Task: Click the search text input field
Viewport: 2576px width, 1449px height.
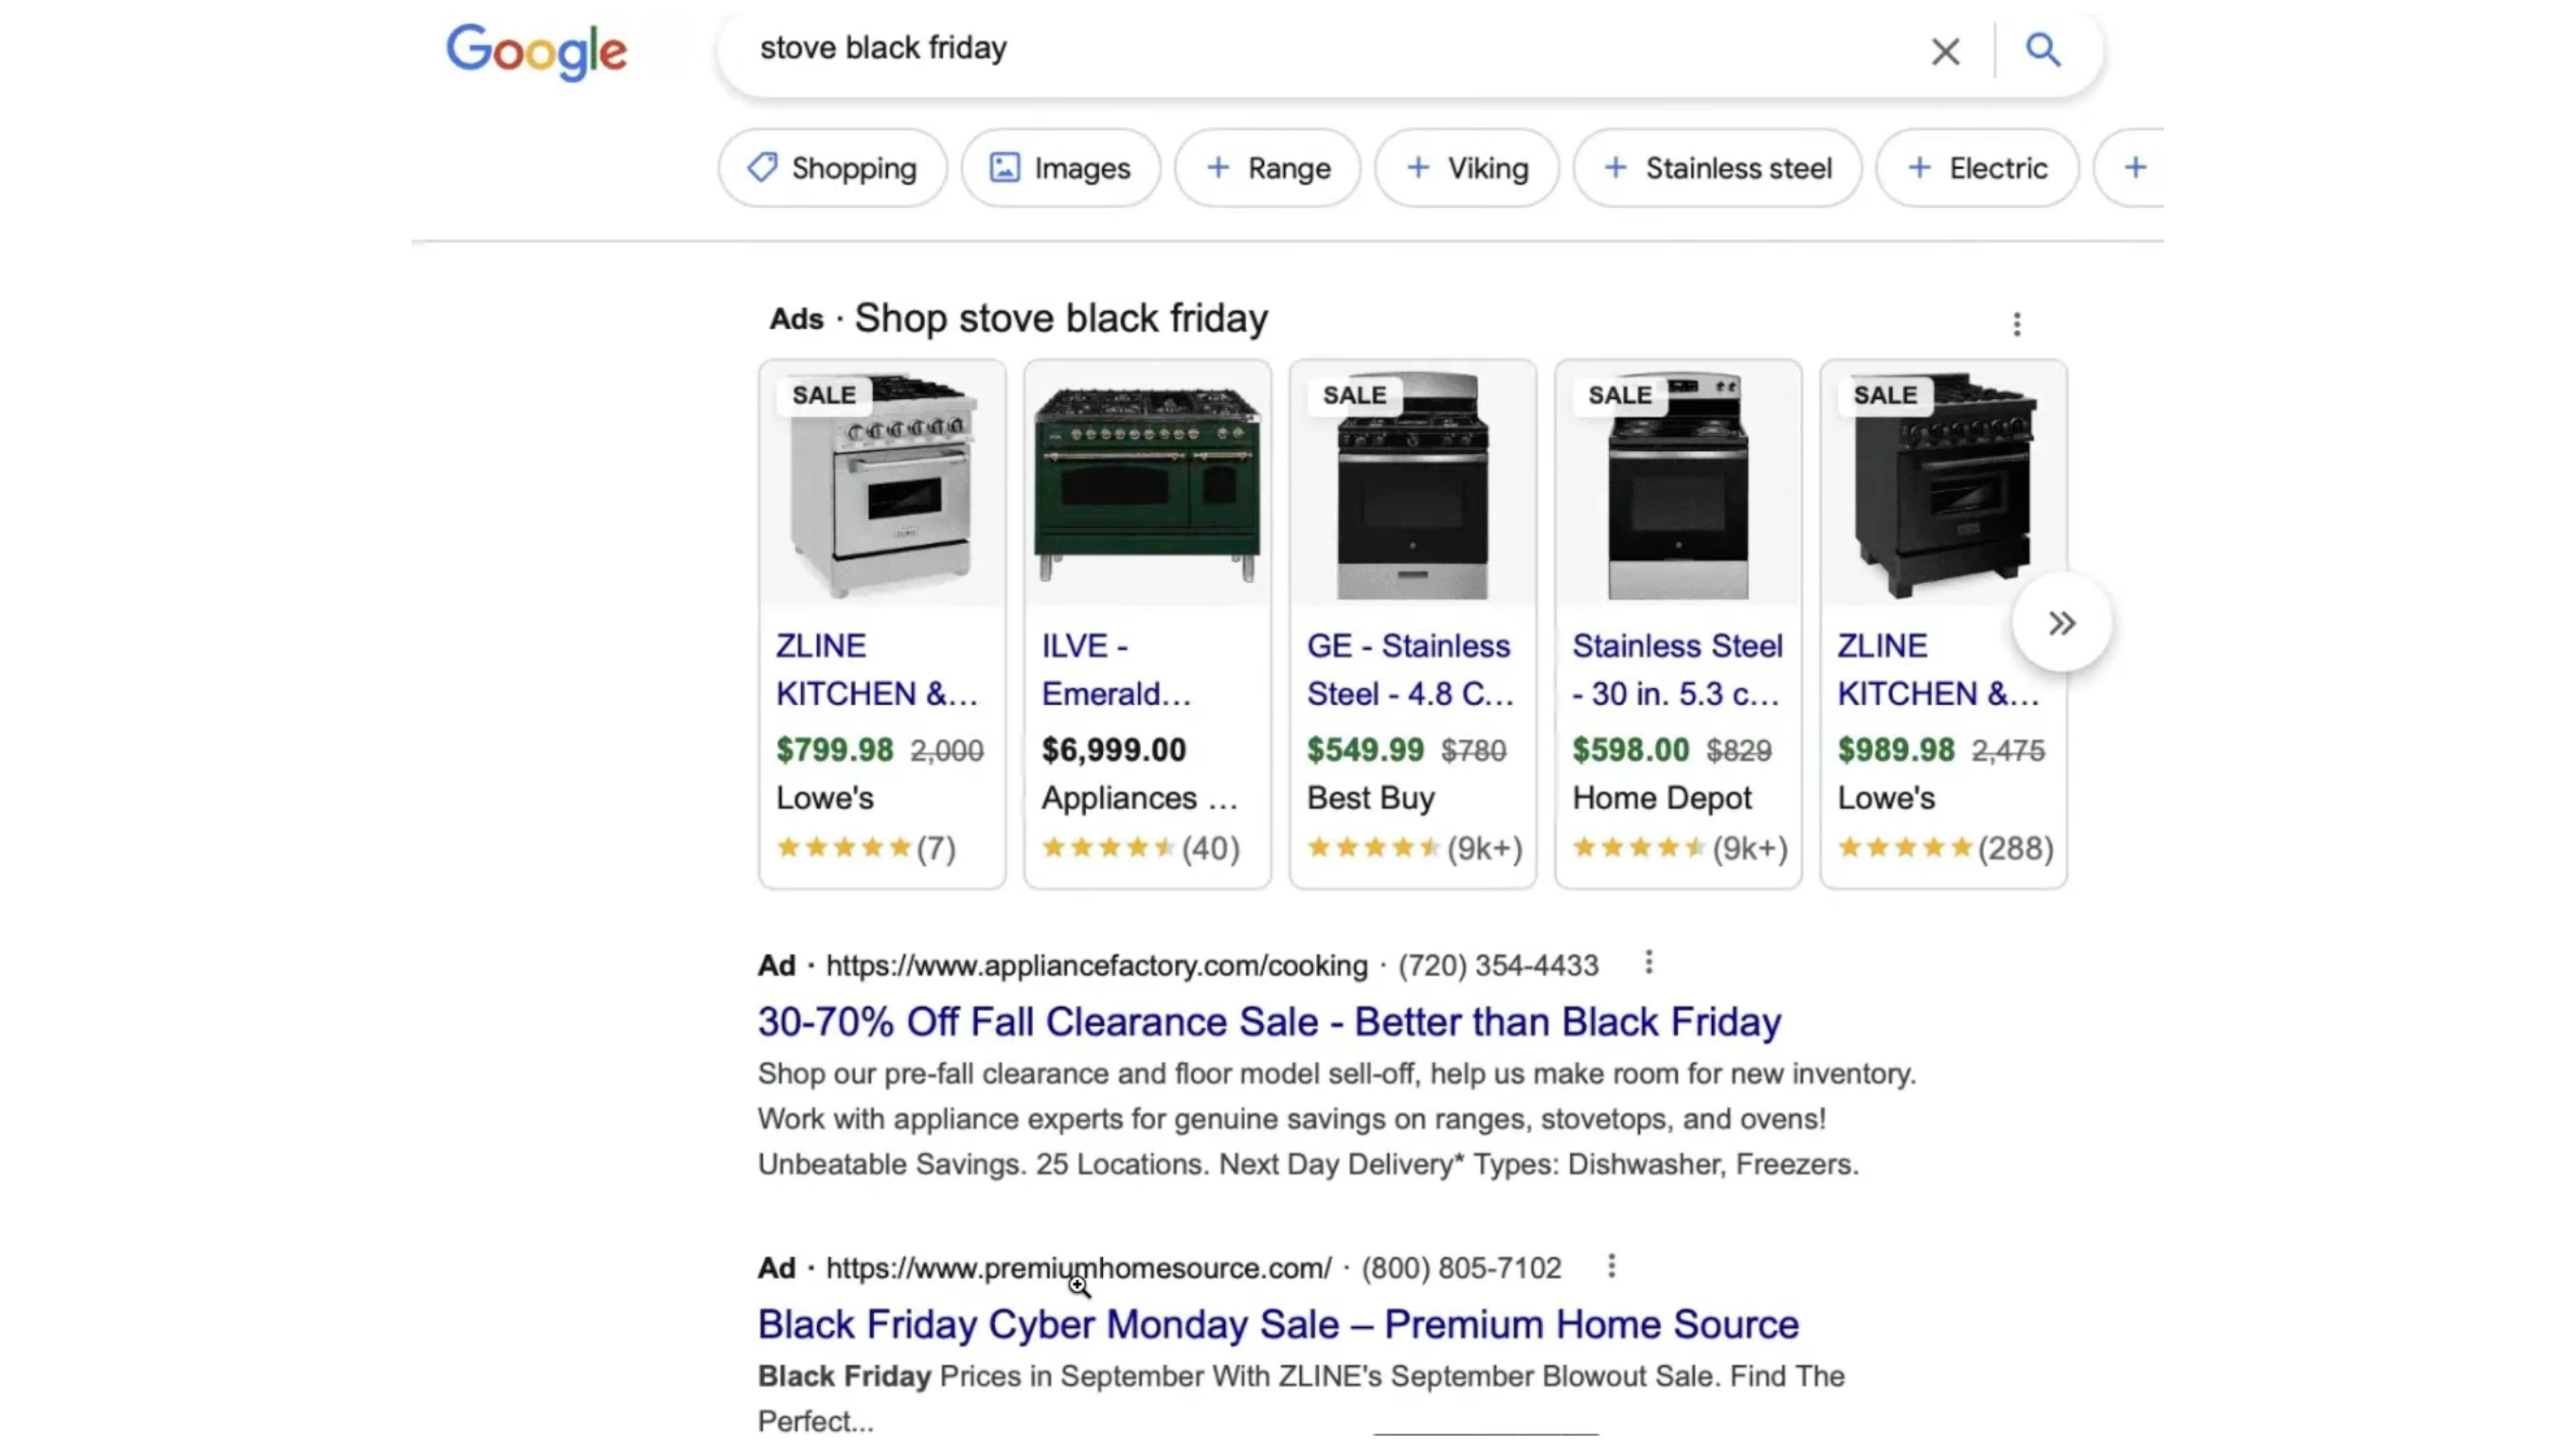Action: click(x=1300, y=48)
